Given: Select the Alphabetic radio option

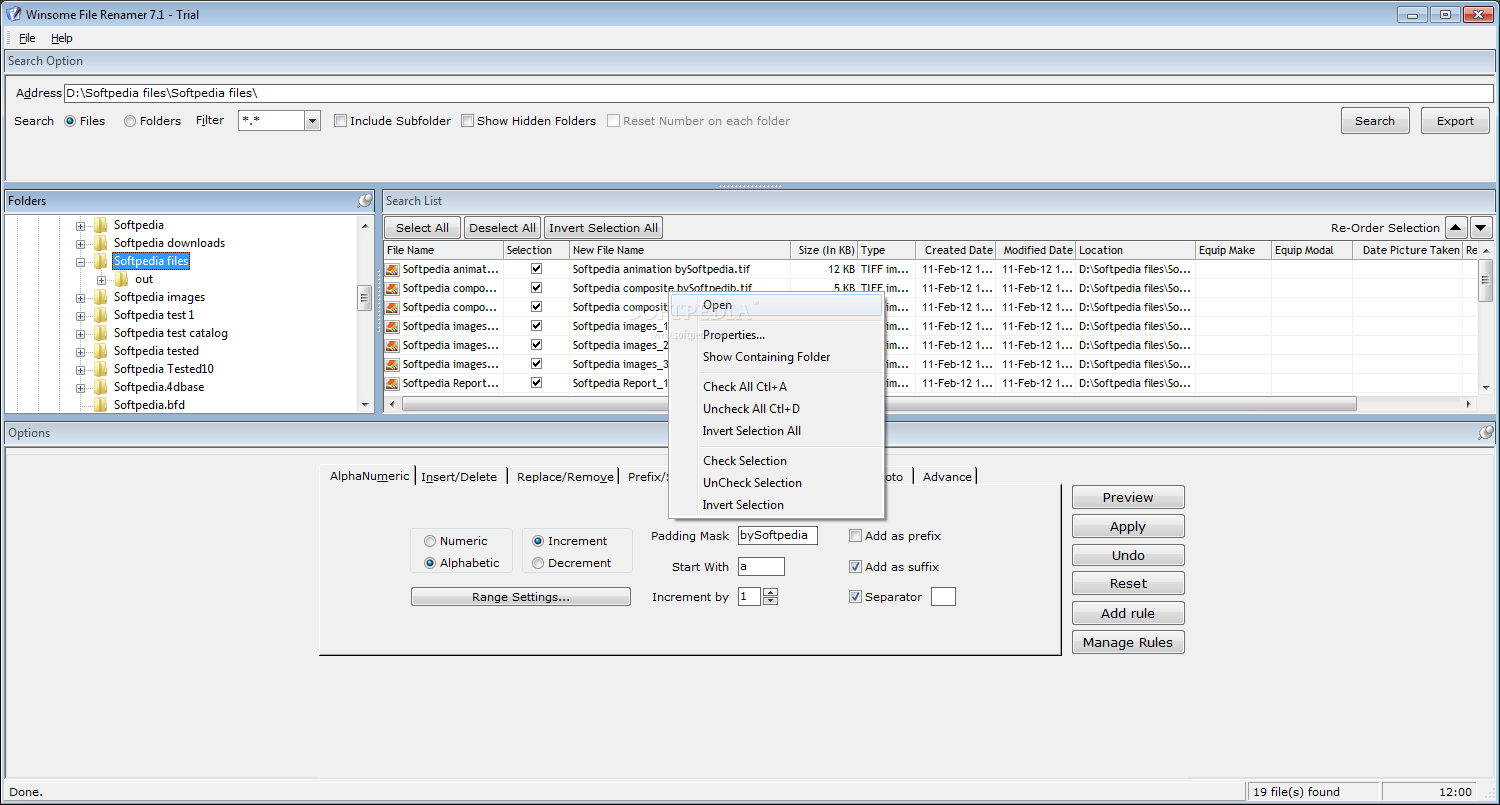Looking at the screenshot, I should 430,563.
